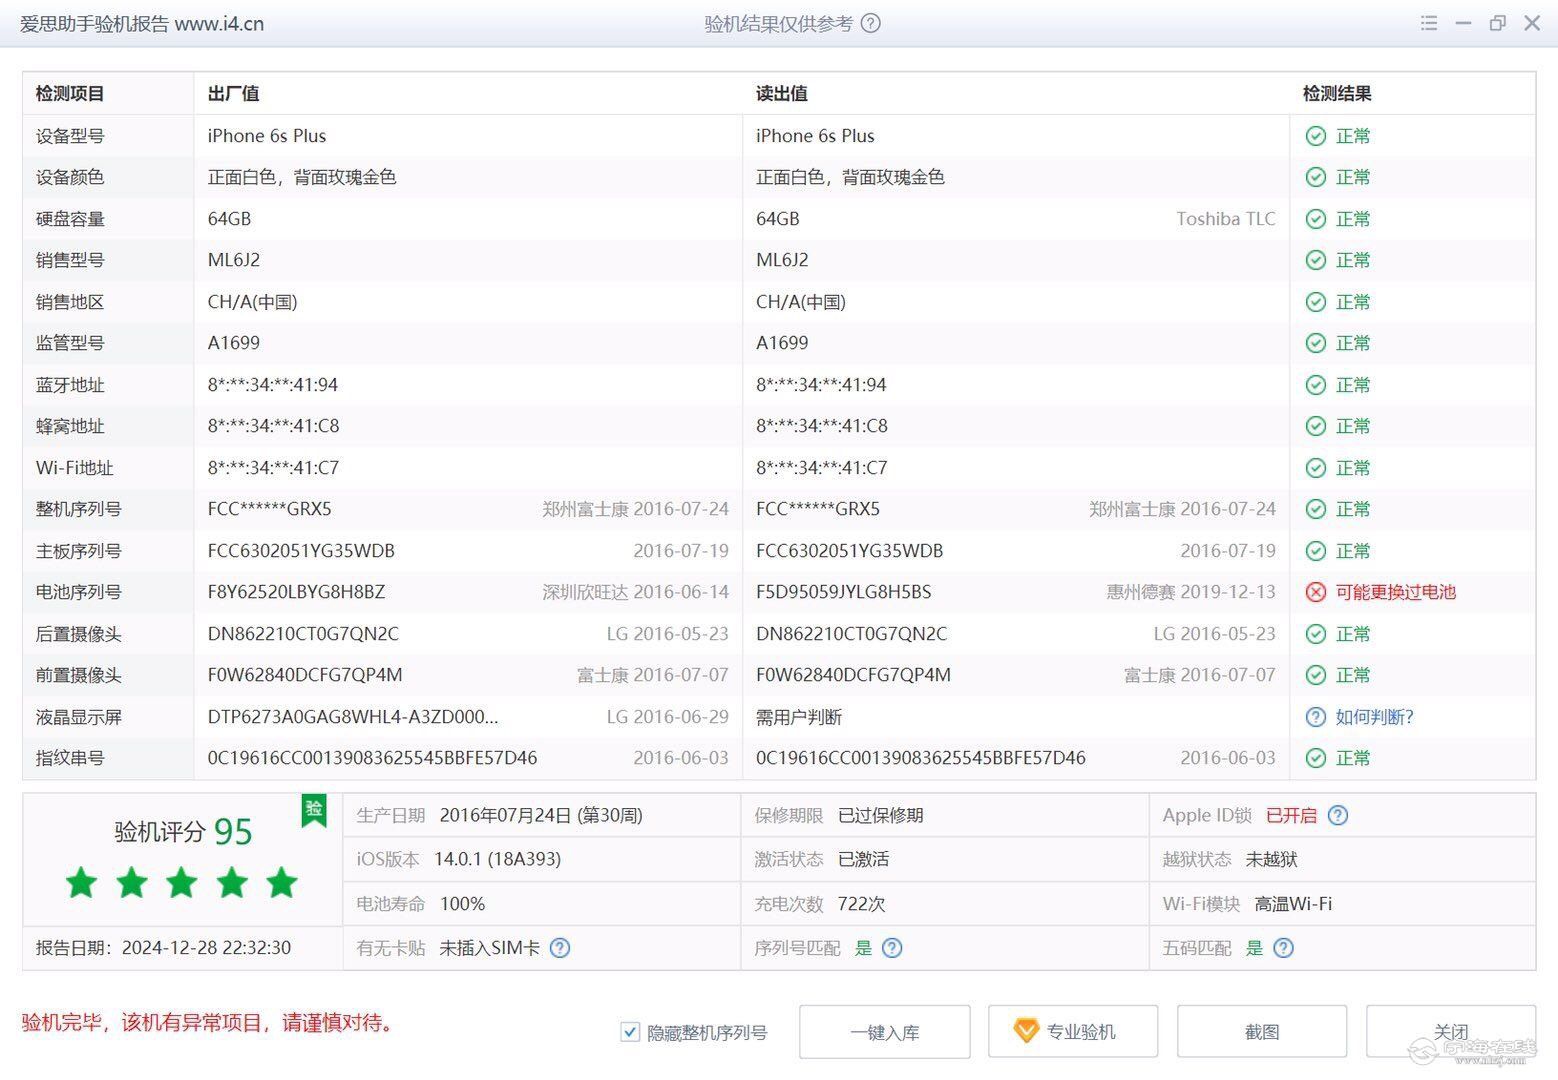This screenshot has height=1080, width=1558.
Task: Click the 已开启 Apple ID lock status
Action: pyautogui.click(x=1292, y=815)
